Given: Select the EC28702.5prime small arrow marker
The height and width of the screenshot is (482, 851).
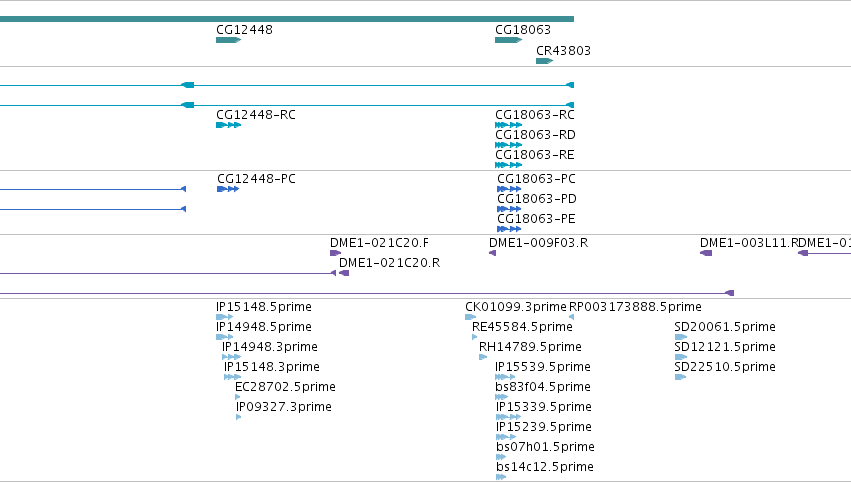Looking at the screenshot, I should click(x=238, y=397).
